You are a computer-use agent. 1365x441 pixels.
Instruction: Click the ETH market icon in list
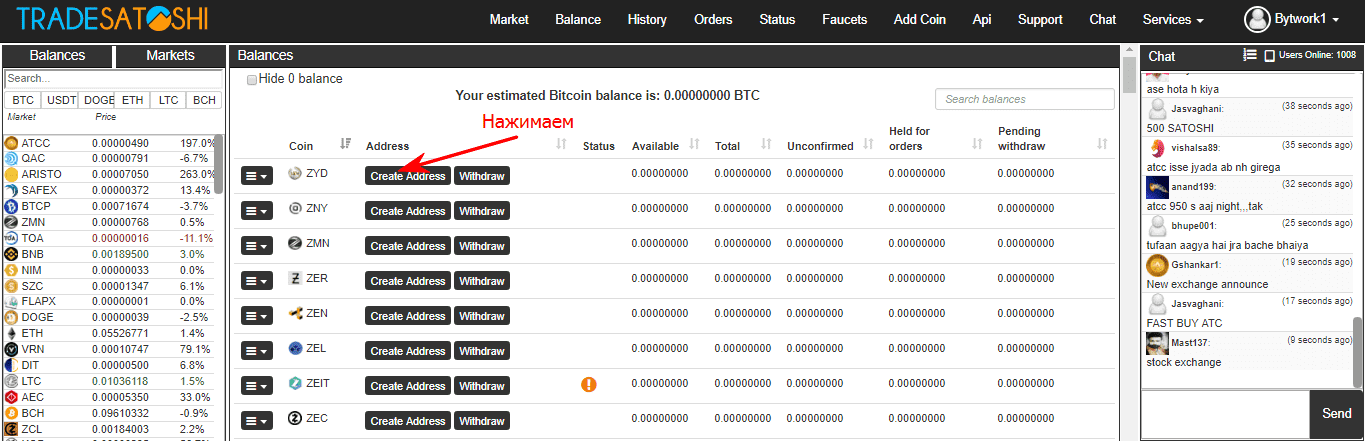(x=12, y=334)
